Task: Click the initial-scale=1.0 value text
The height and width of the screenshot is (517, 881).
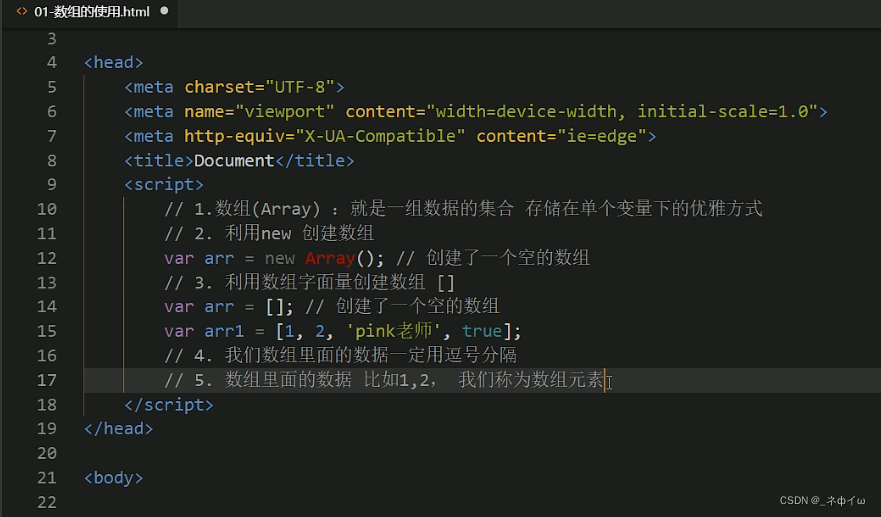Action: click(723, 111)
